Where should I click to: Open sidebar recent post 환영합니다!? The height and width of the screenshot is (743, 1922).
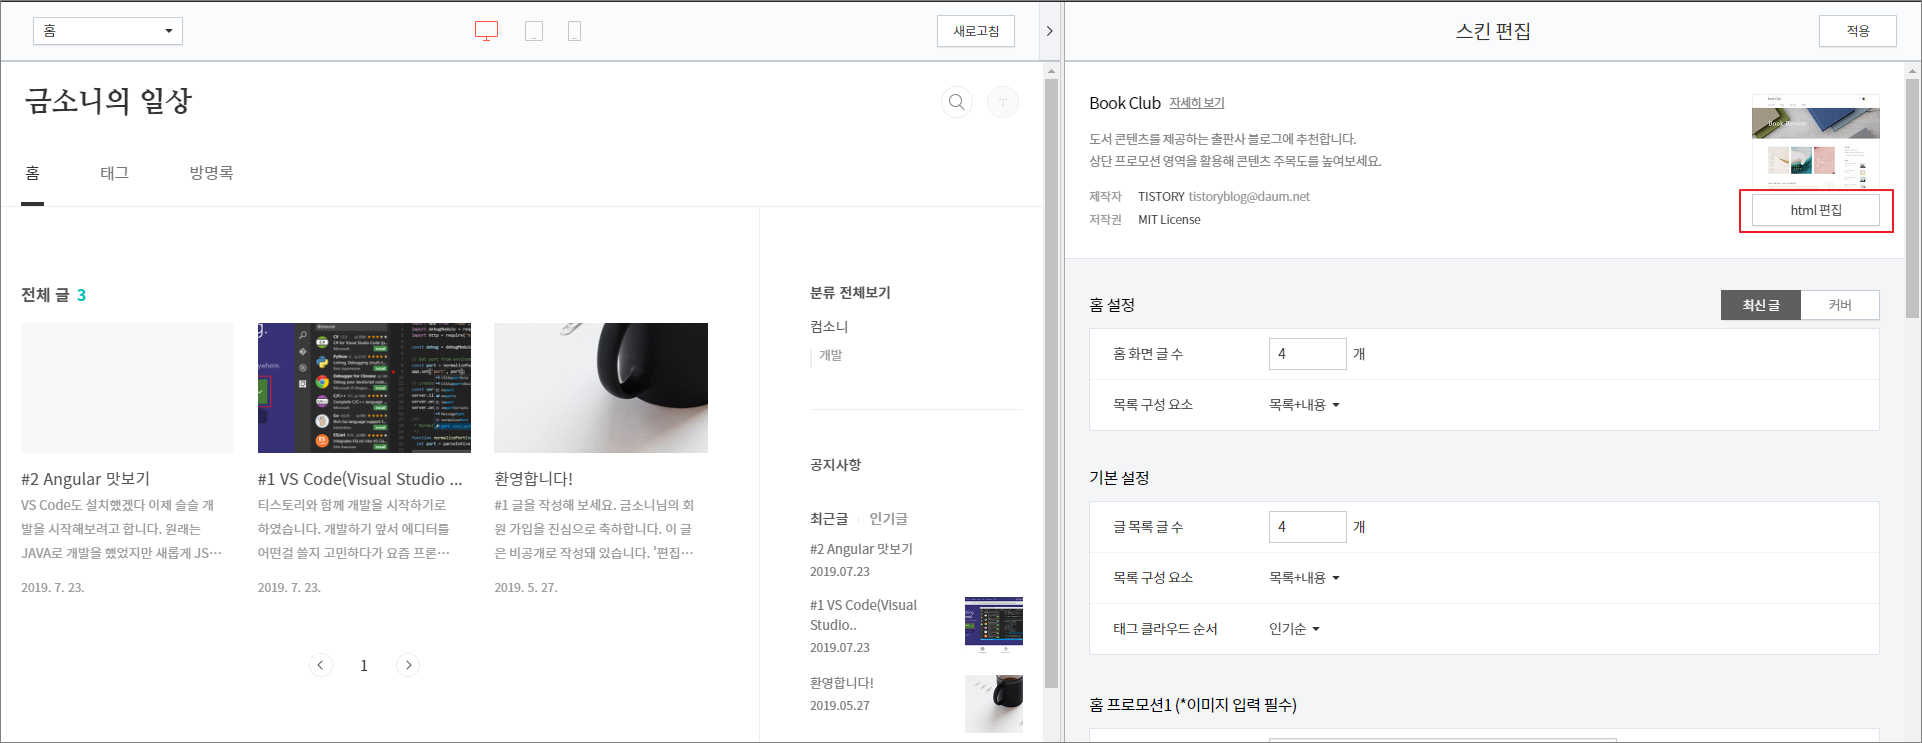(842, 683)
